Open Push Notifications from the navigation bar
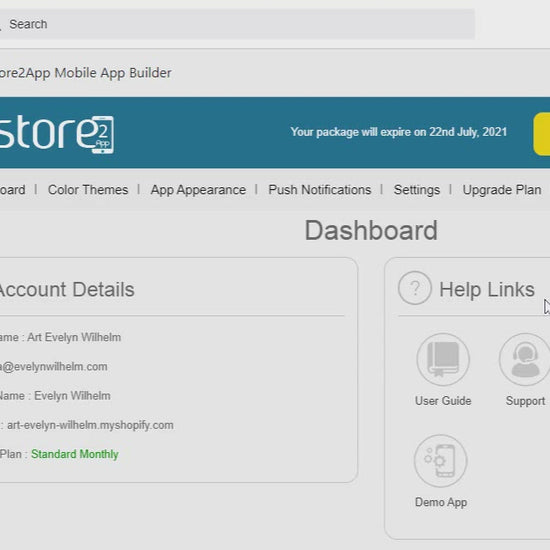Image resolution: width=550 pixels, height=550 pixels. coord(320,190)
